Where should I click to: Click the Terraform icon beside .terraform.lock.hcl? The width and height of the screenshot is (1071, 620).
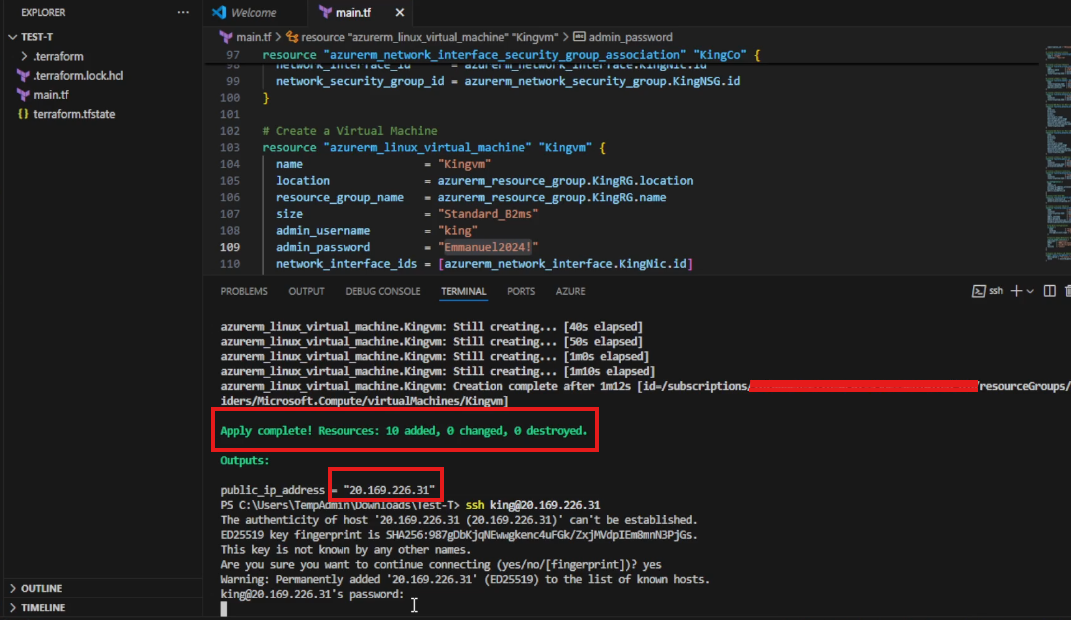pos(23,76)
